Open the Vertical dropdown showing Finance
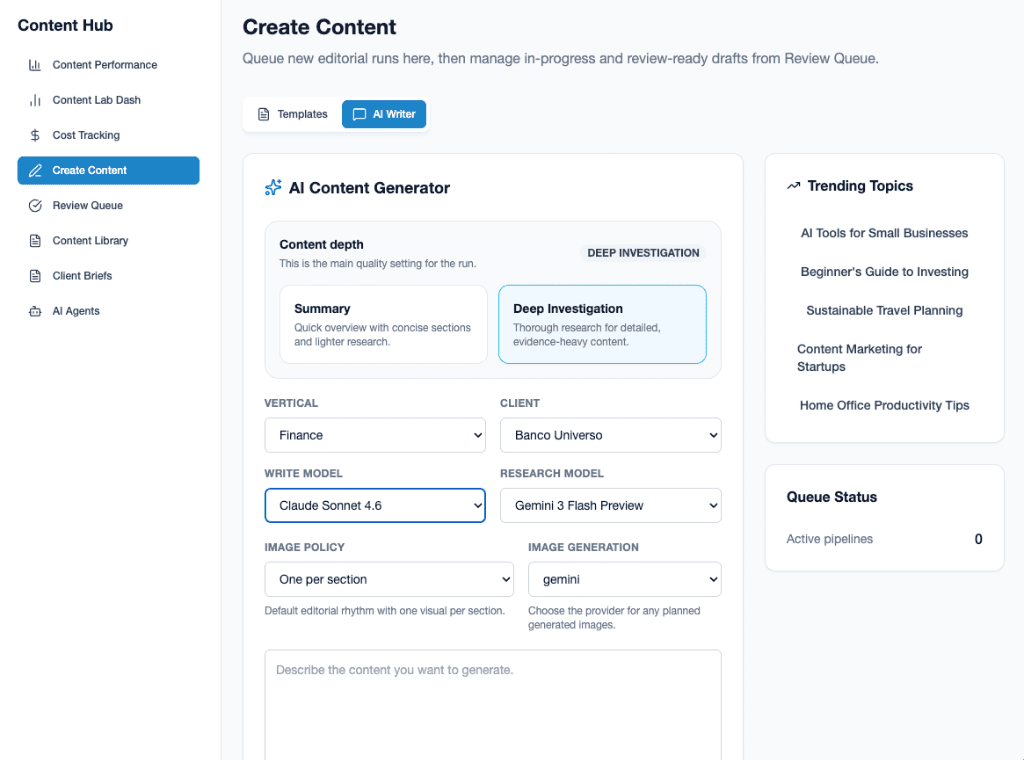The width and height of the screenshot is (1024, 760). [375, 435]
